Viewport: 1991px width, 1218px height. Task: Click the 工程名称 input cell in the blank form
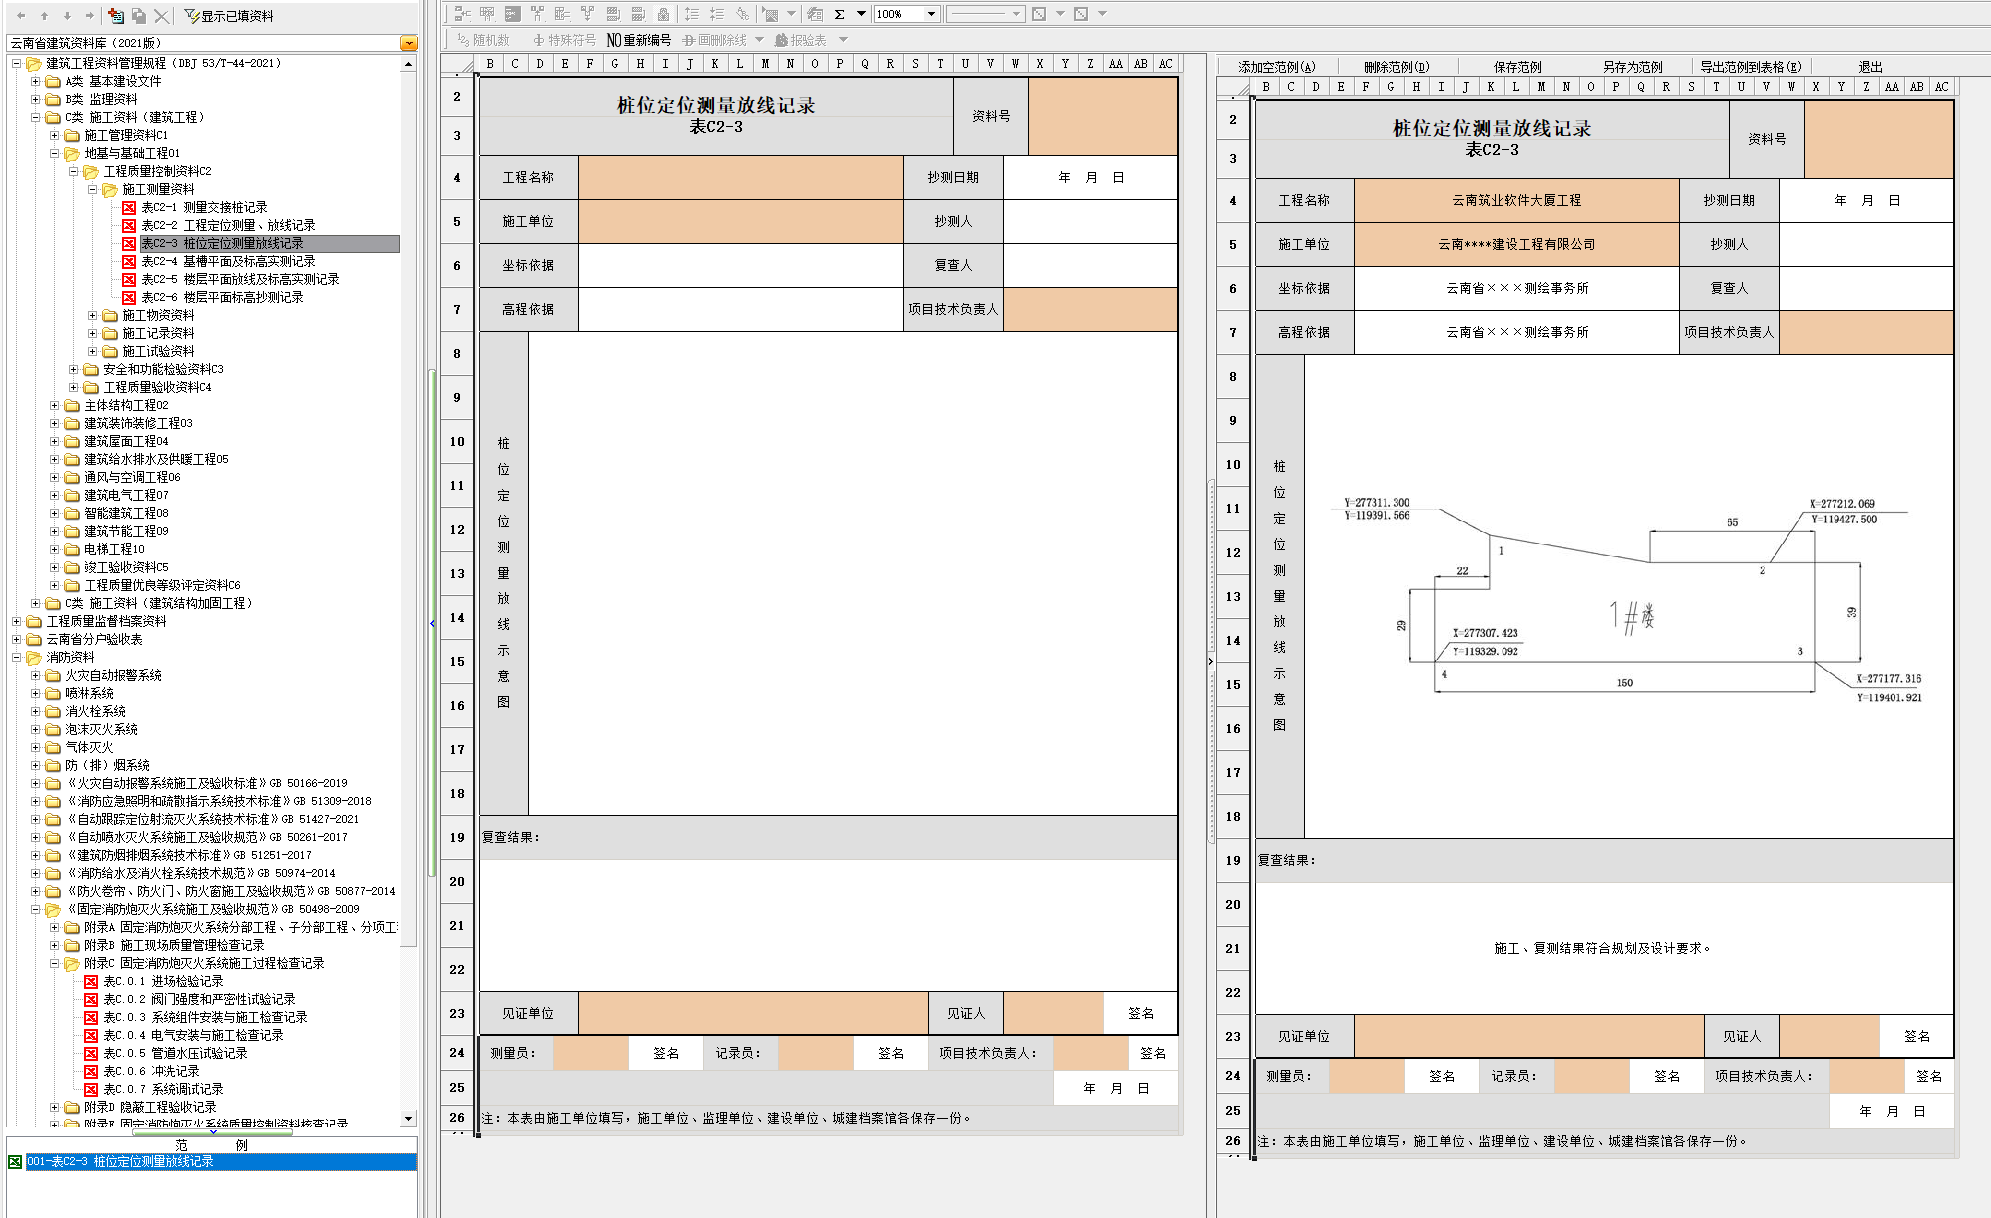coord(740,177)
